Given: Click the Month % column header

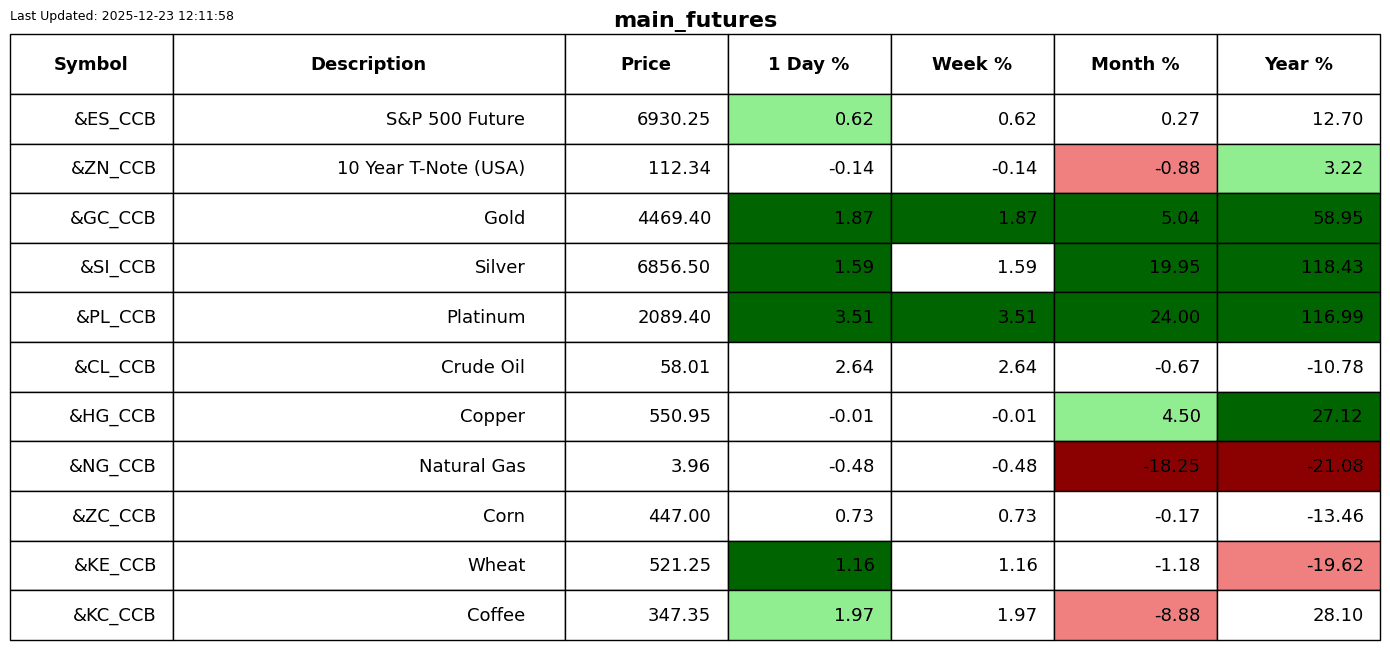Looking at the screenshot, I should coord(1135,64).
